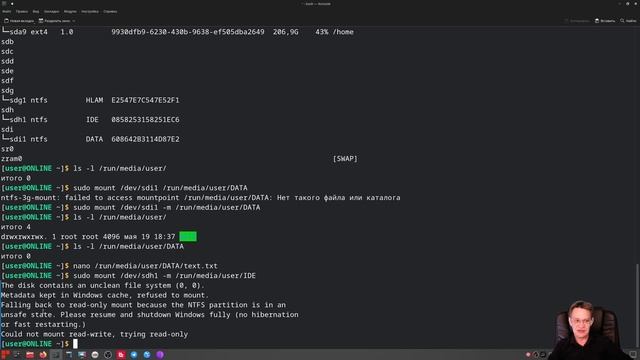Open the Закладки menu
The height and width of the screenshot is (360, 640).
pos(51,11)
